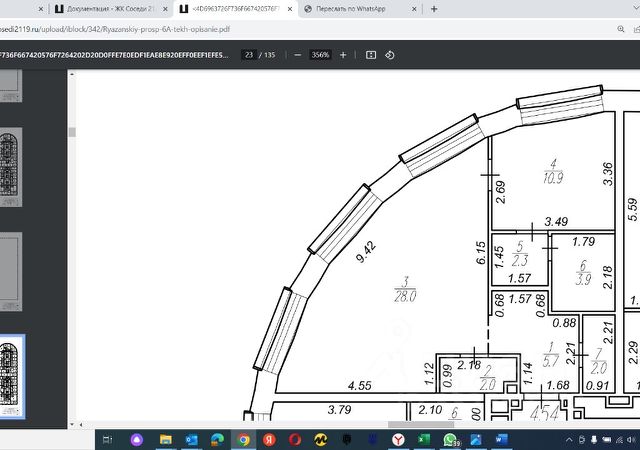Click the zoom magnifier icon in address bar
The image size is (640, 450).
pos(621,29)
